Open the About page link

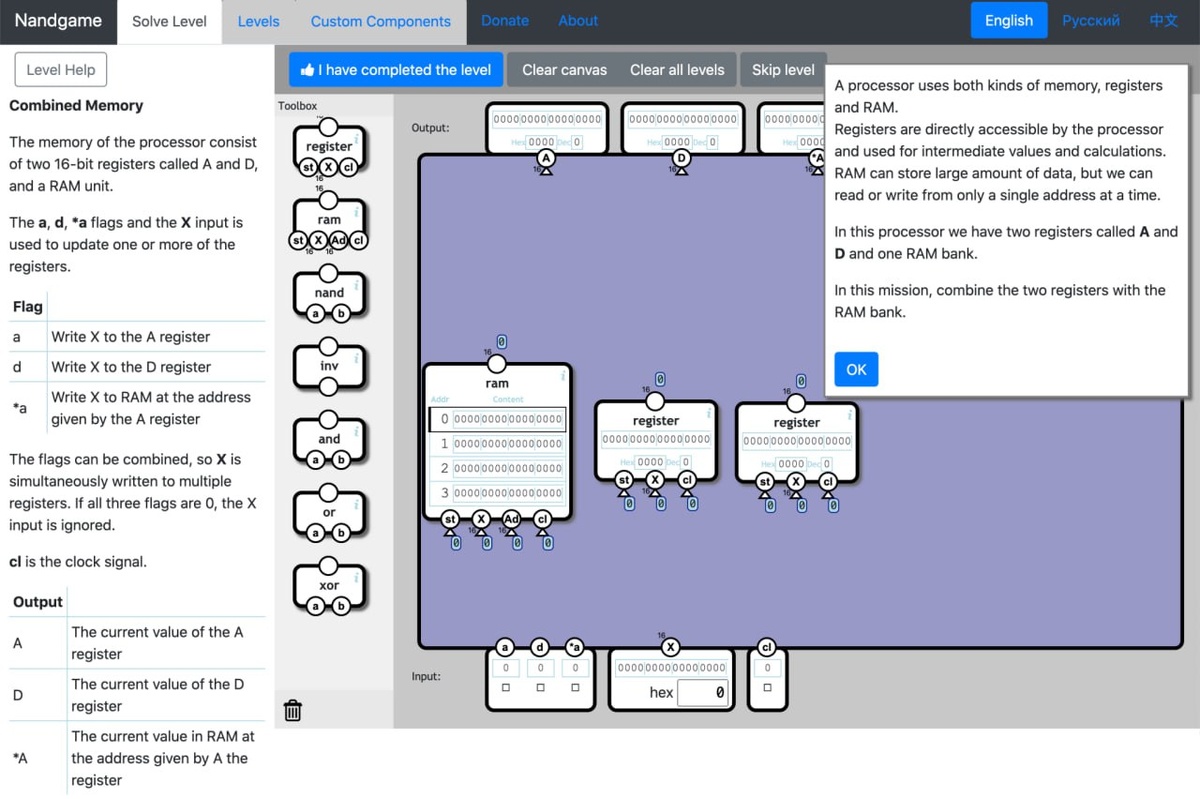(x=578, y=20)
